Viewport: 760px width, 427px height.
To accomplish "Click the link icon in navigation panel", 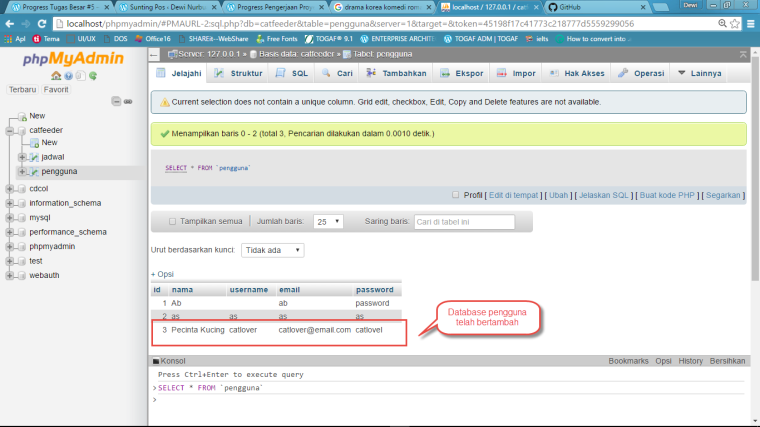I will click(x=128, y=102).
